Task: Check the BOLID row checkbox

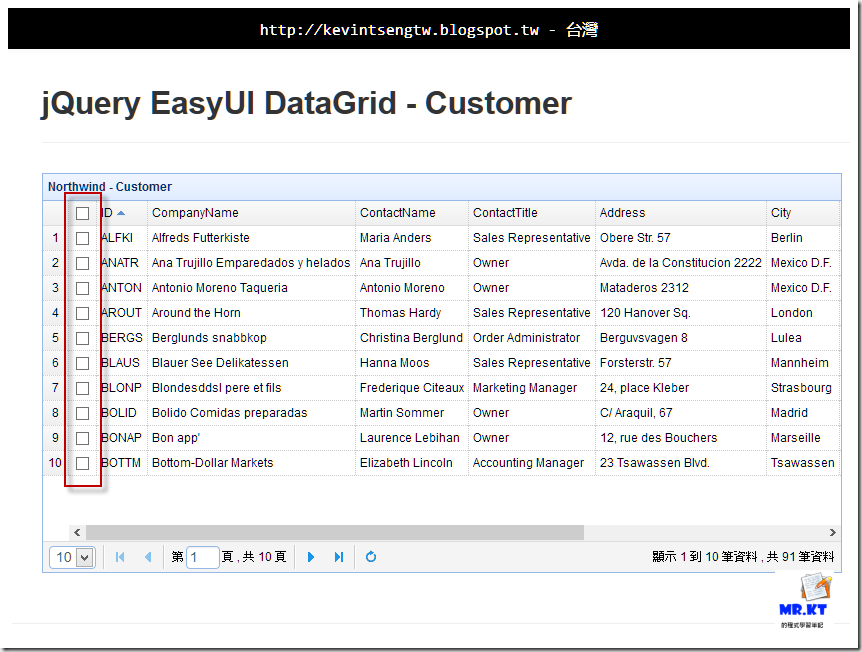Action: click(x=82, y=413)
